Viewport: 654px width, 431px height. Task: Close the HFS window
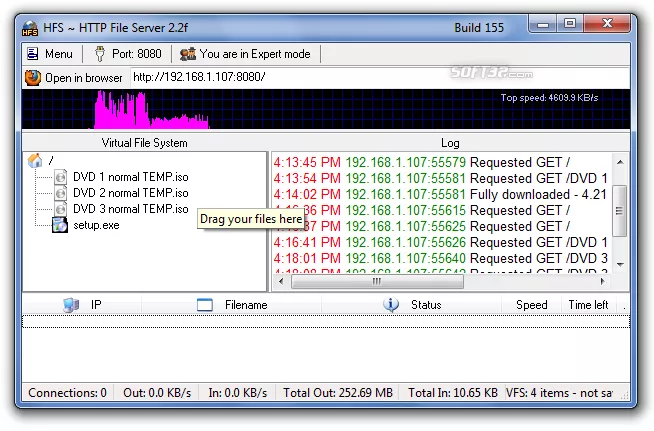click(607, 24)
